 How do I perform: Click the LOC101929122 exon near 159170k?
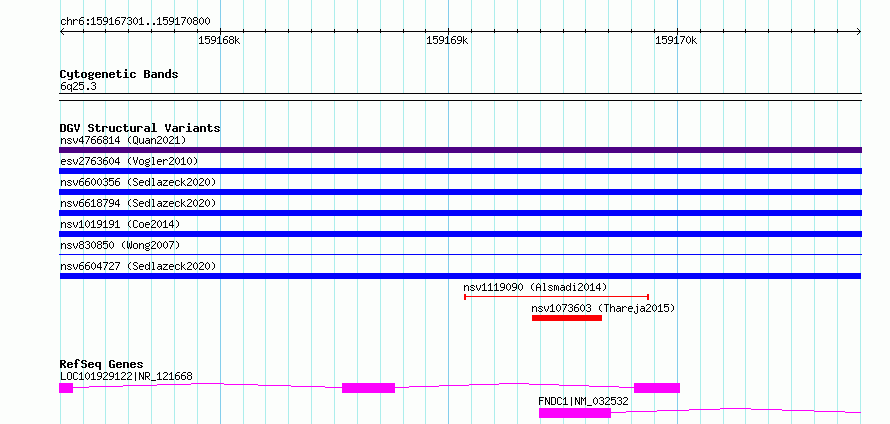pyautogui.click(x=657, y=388)
